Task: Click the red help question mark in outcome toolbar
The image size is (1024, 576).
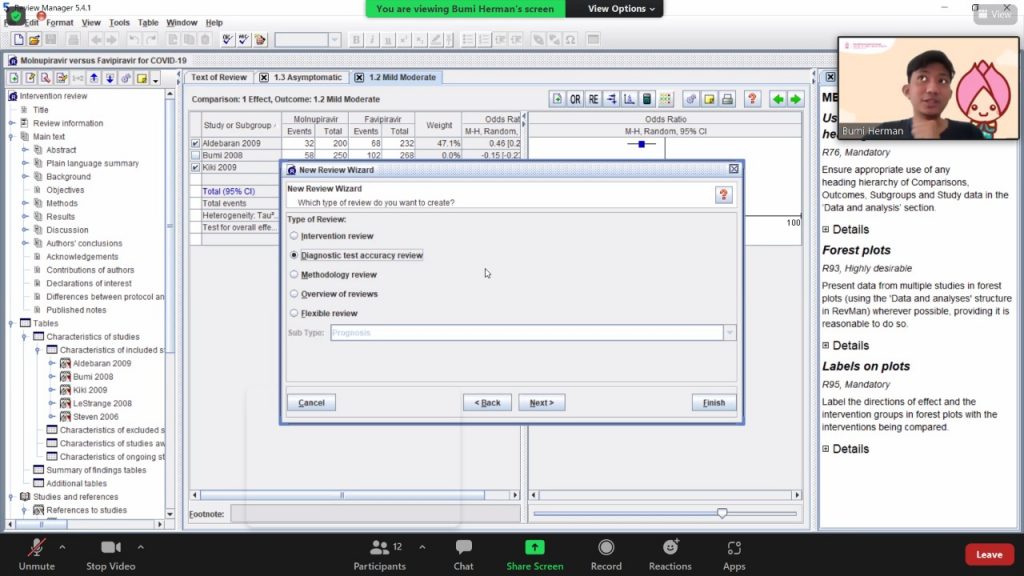Action: (752, 99)
